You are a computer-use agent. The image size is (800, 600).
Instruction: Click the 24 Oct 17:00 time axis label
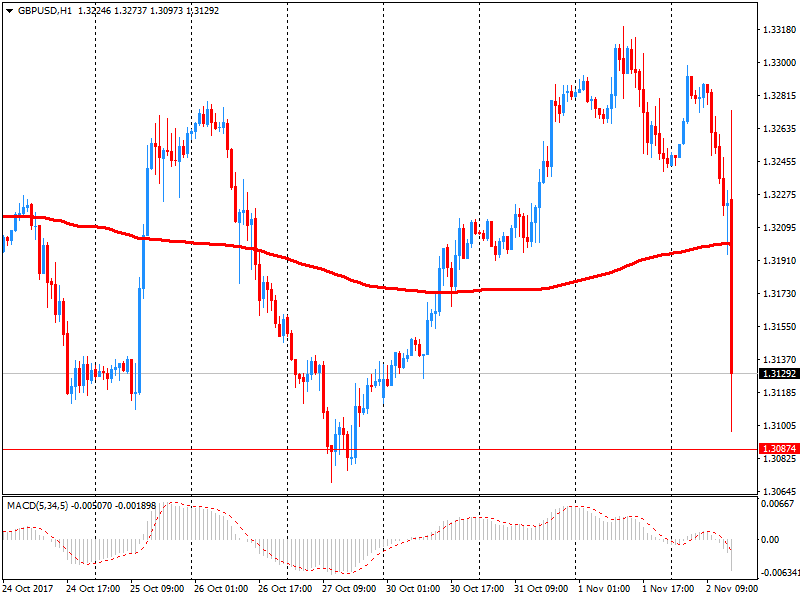93,588
